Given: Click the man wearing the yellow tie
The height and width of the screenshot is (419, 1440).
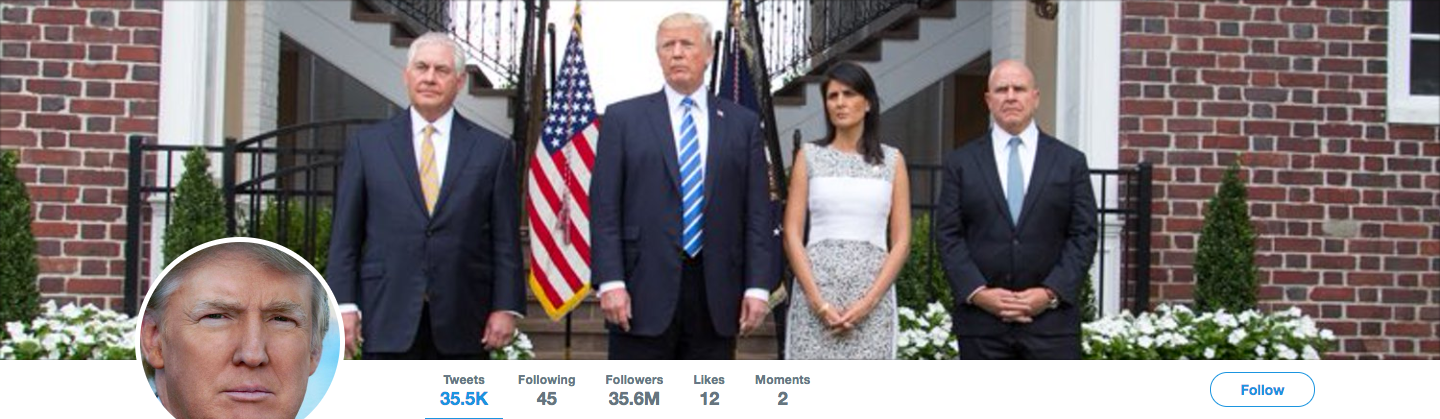Looking at the screenshot, I should coord(428,200).
